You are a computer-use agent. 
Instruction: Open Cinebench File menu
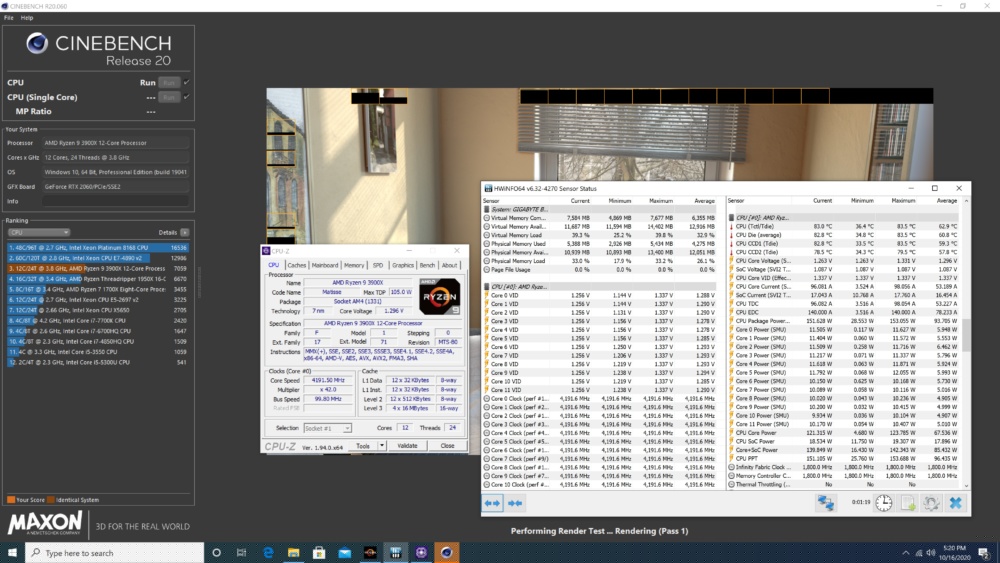(x=8, y=18)
